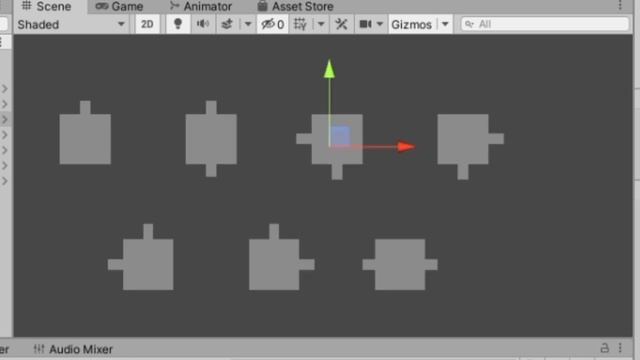Toggle scene lighting with the lightbulb icon
Viewport: 640px width, 360px height.
coord(178,24)
